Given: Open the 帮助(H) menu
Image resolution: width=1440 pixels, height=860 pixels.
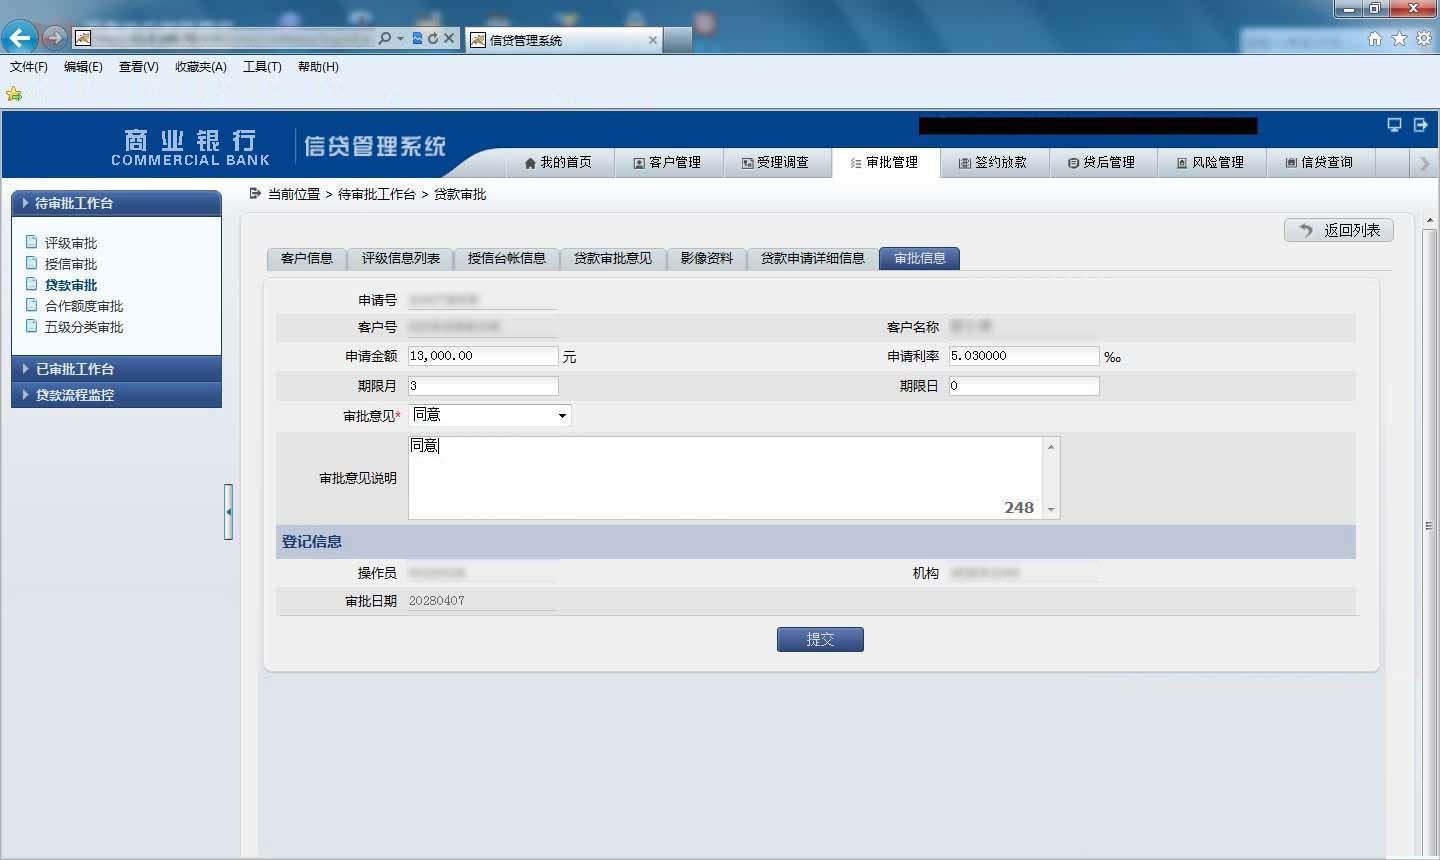Looking at the screenshot, I should click(x=318, y=67).
